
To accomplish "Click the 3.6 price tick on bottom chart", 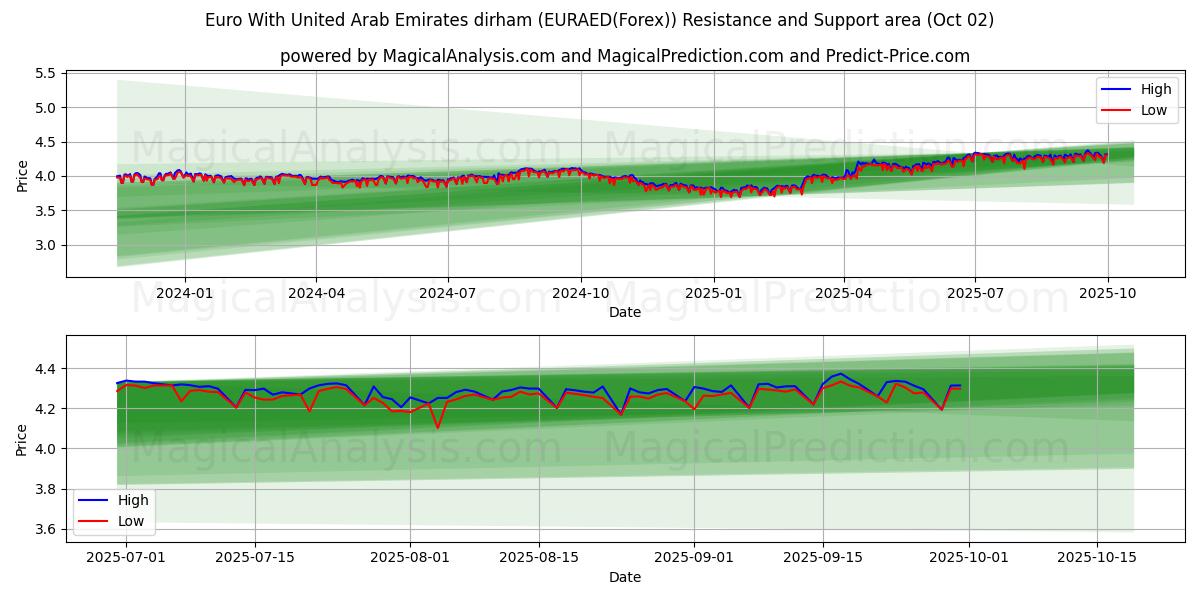I will [x=44, y=529].
